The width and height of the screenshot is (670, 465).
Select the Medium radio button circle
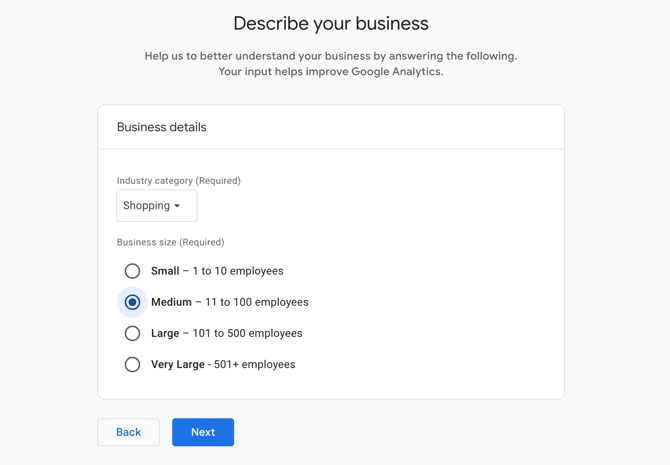pos(132,302)
